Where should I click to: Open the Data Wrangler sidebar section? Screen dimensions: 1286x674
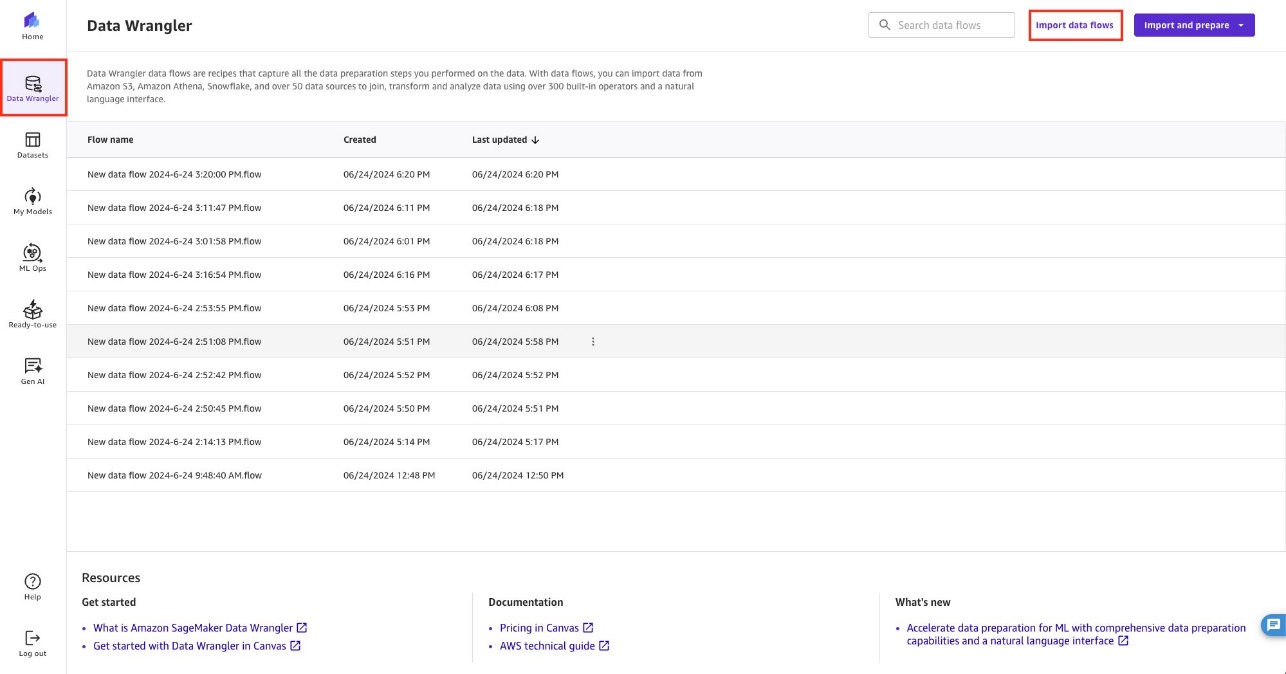coord(33,88)
